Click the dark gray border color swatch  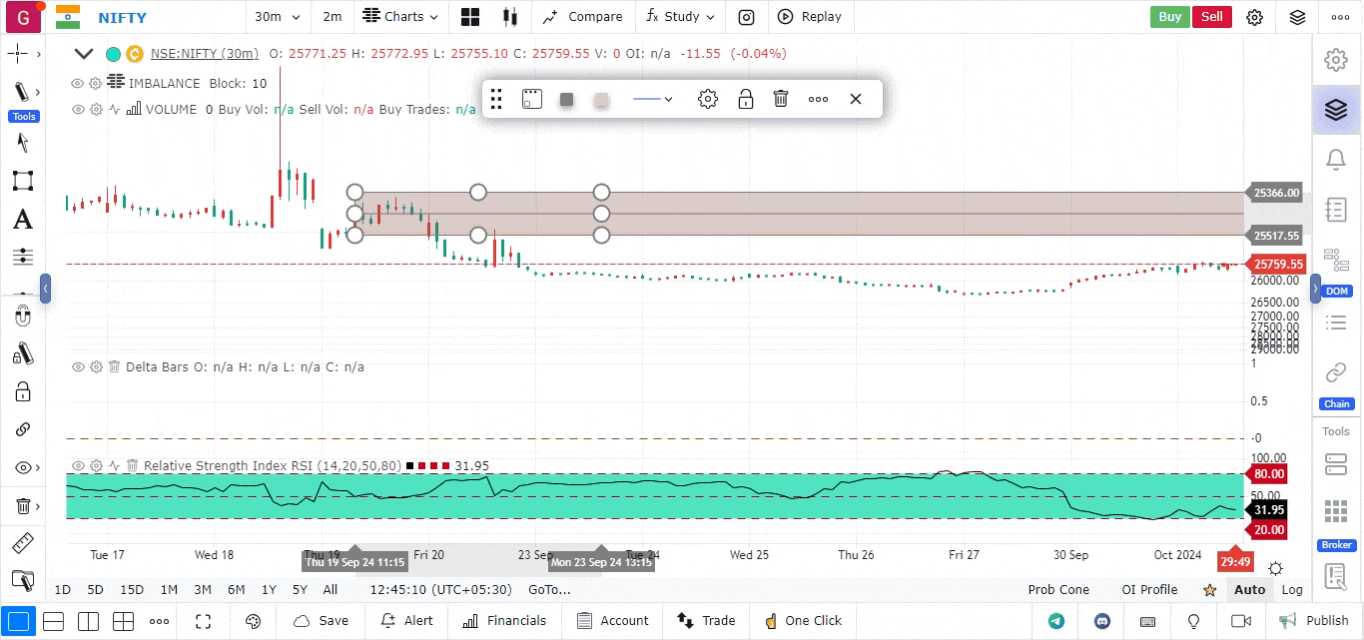(x=567, y=99)
